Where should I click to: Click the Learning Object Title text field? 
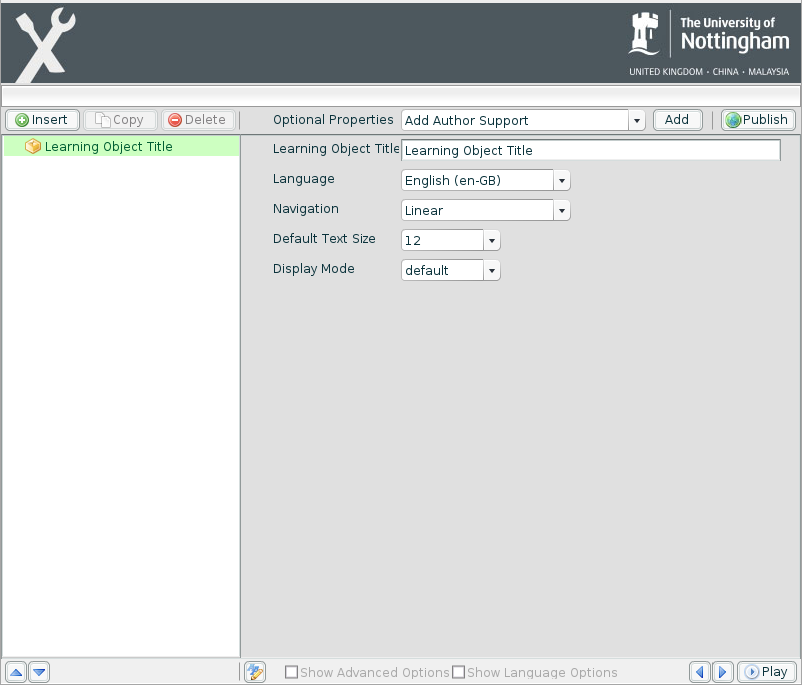pos(590,150)
